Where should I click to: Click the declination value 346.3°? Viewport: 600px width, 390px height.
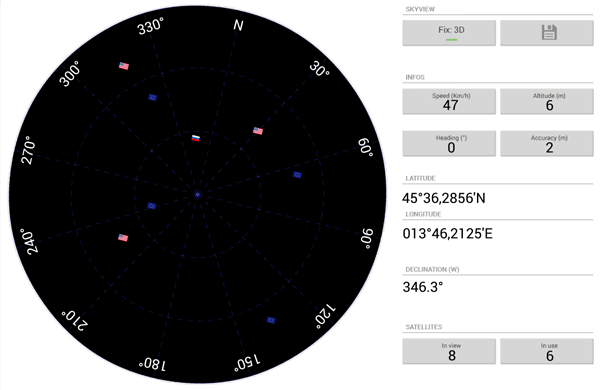(x=423, y=287)
